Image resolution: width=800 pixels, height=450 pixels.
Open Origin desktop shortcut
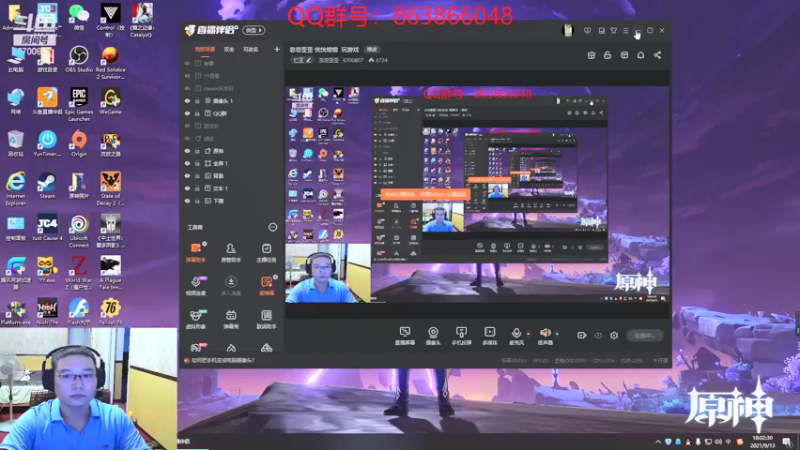tap(79, 143)
